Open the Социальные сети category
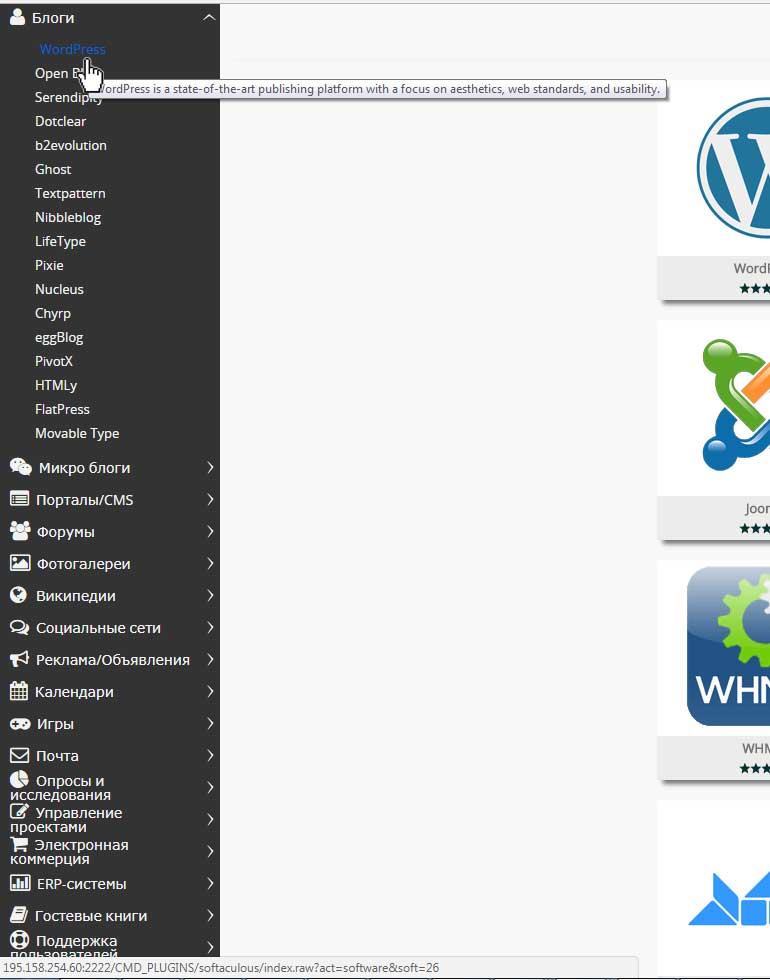 [x=98, y=628]
